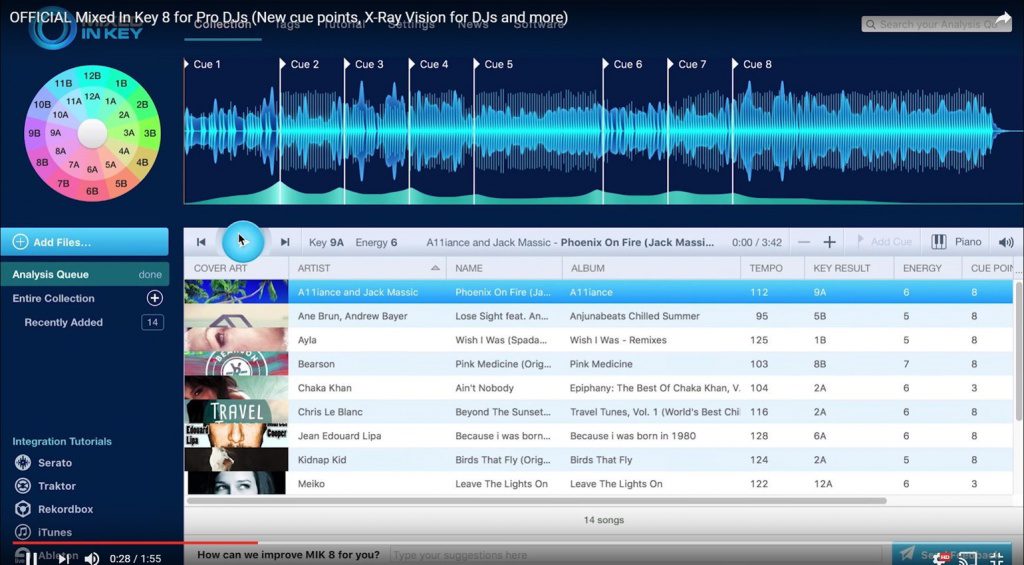Screen dimensions: 1024x565
Task: Select the 8B segment on Camelot wheel
Action: [x=42, y=161]
